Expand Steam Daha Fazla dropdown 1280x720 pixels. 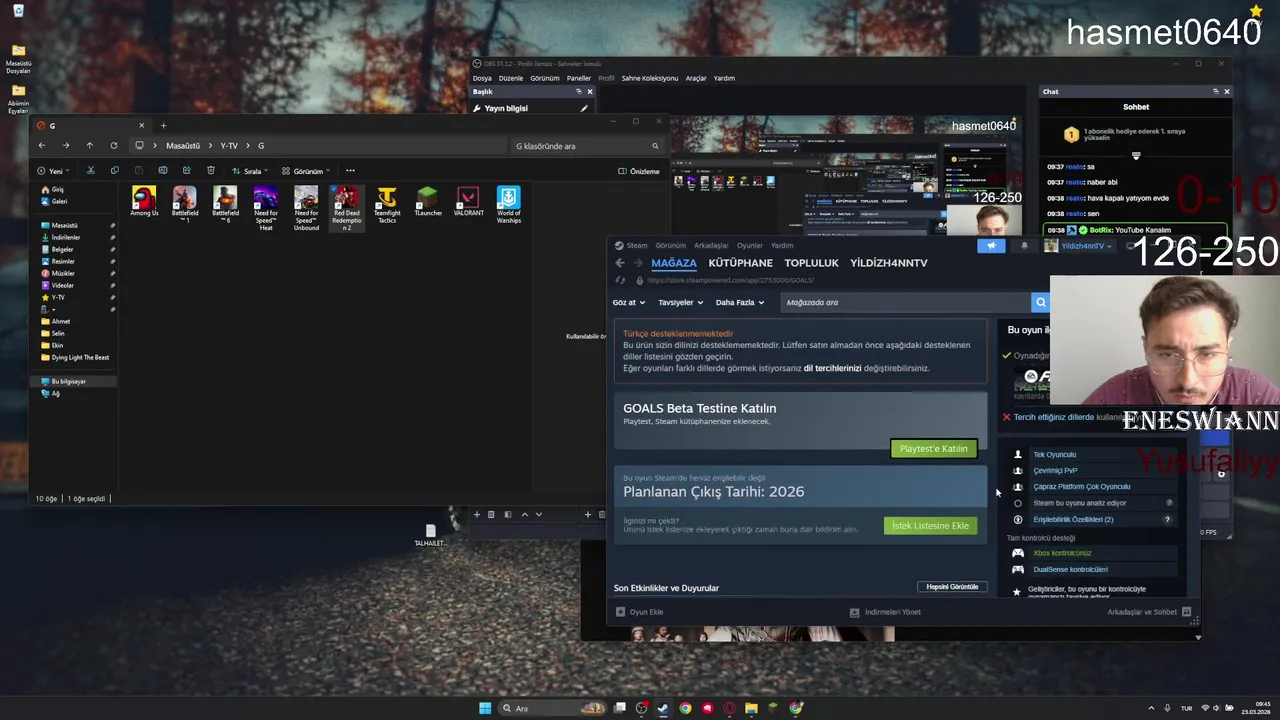point(740,302)
